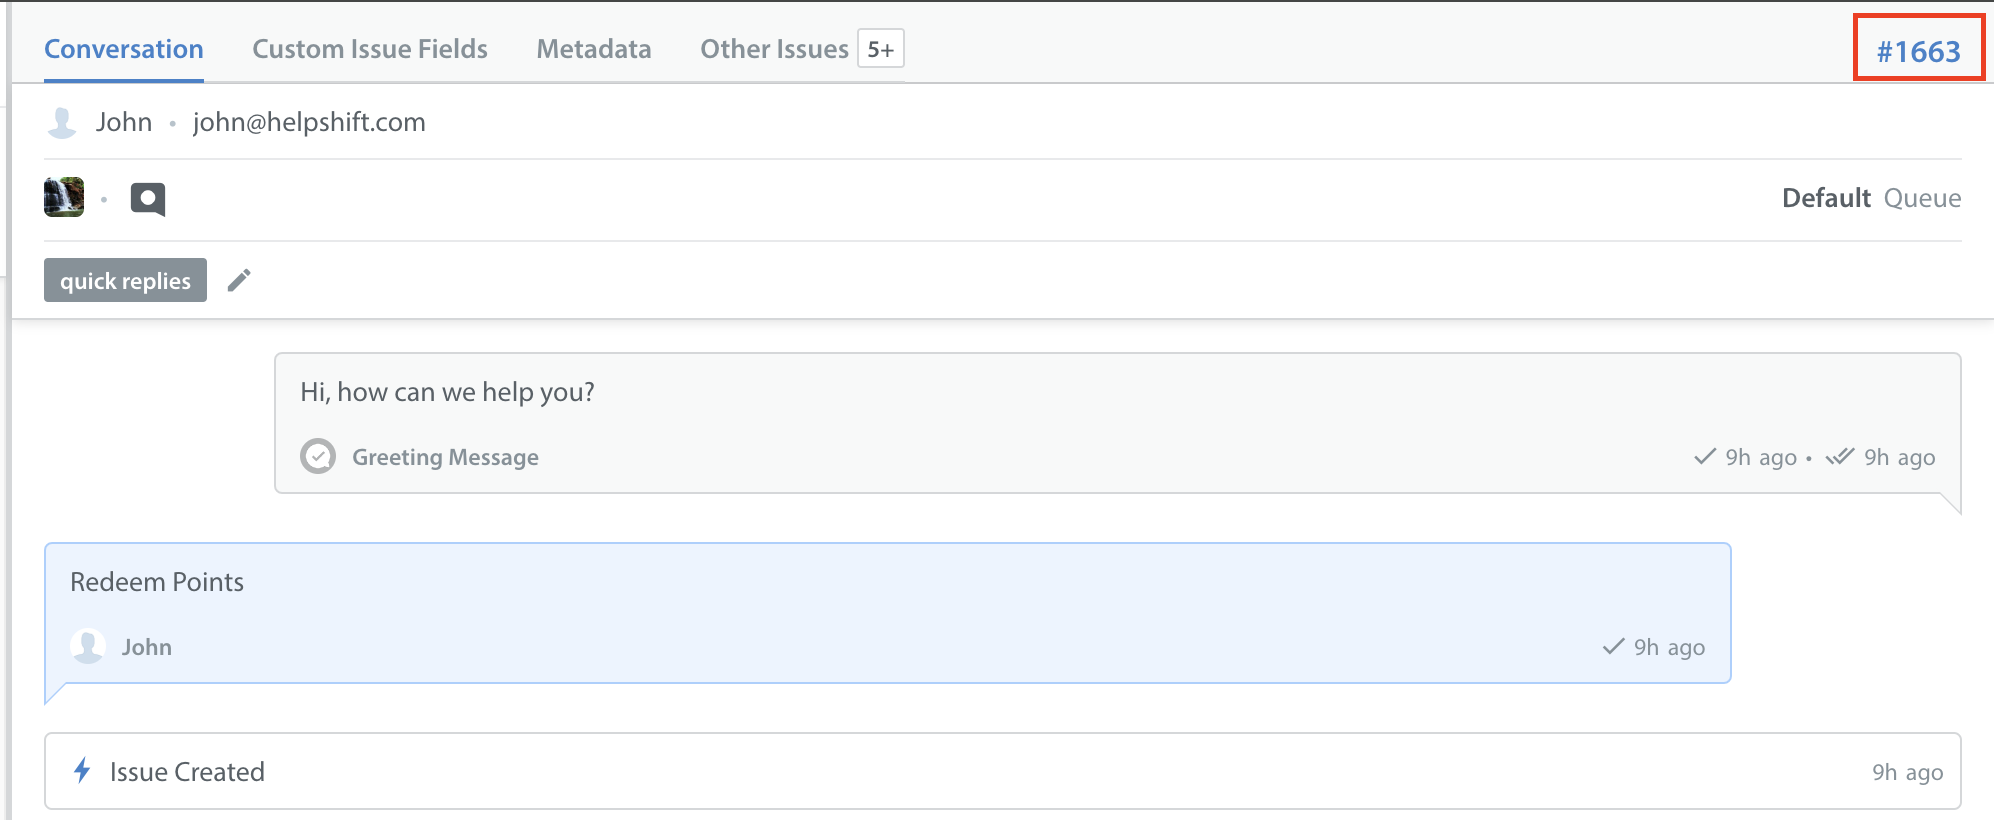This screenshot has width=1994, height=820.
Task: Click the john@helpshift.com email address
Action: [x=309, y=122]
